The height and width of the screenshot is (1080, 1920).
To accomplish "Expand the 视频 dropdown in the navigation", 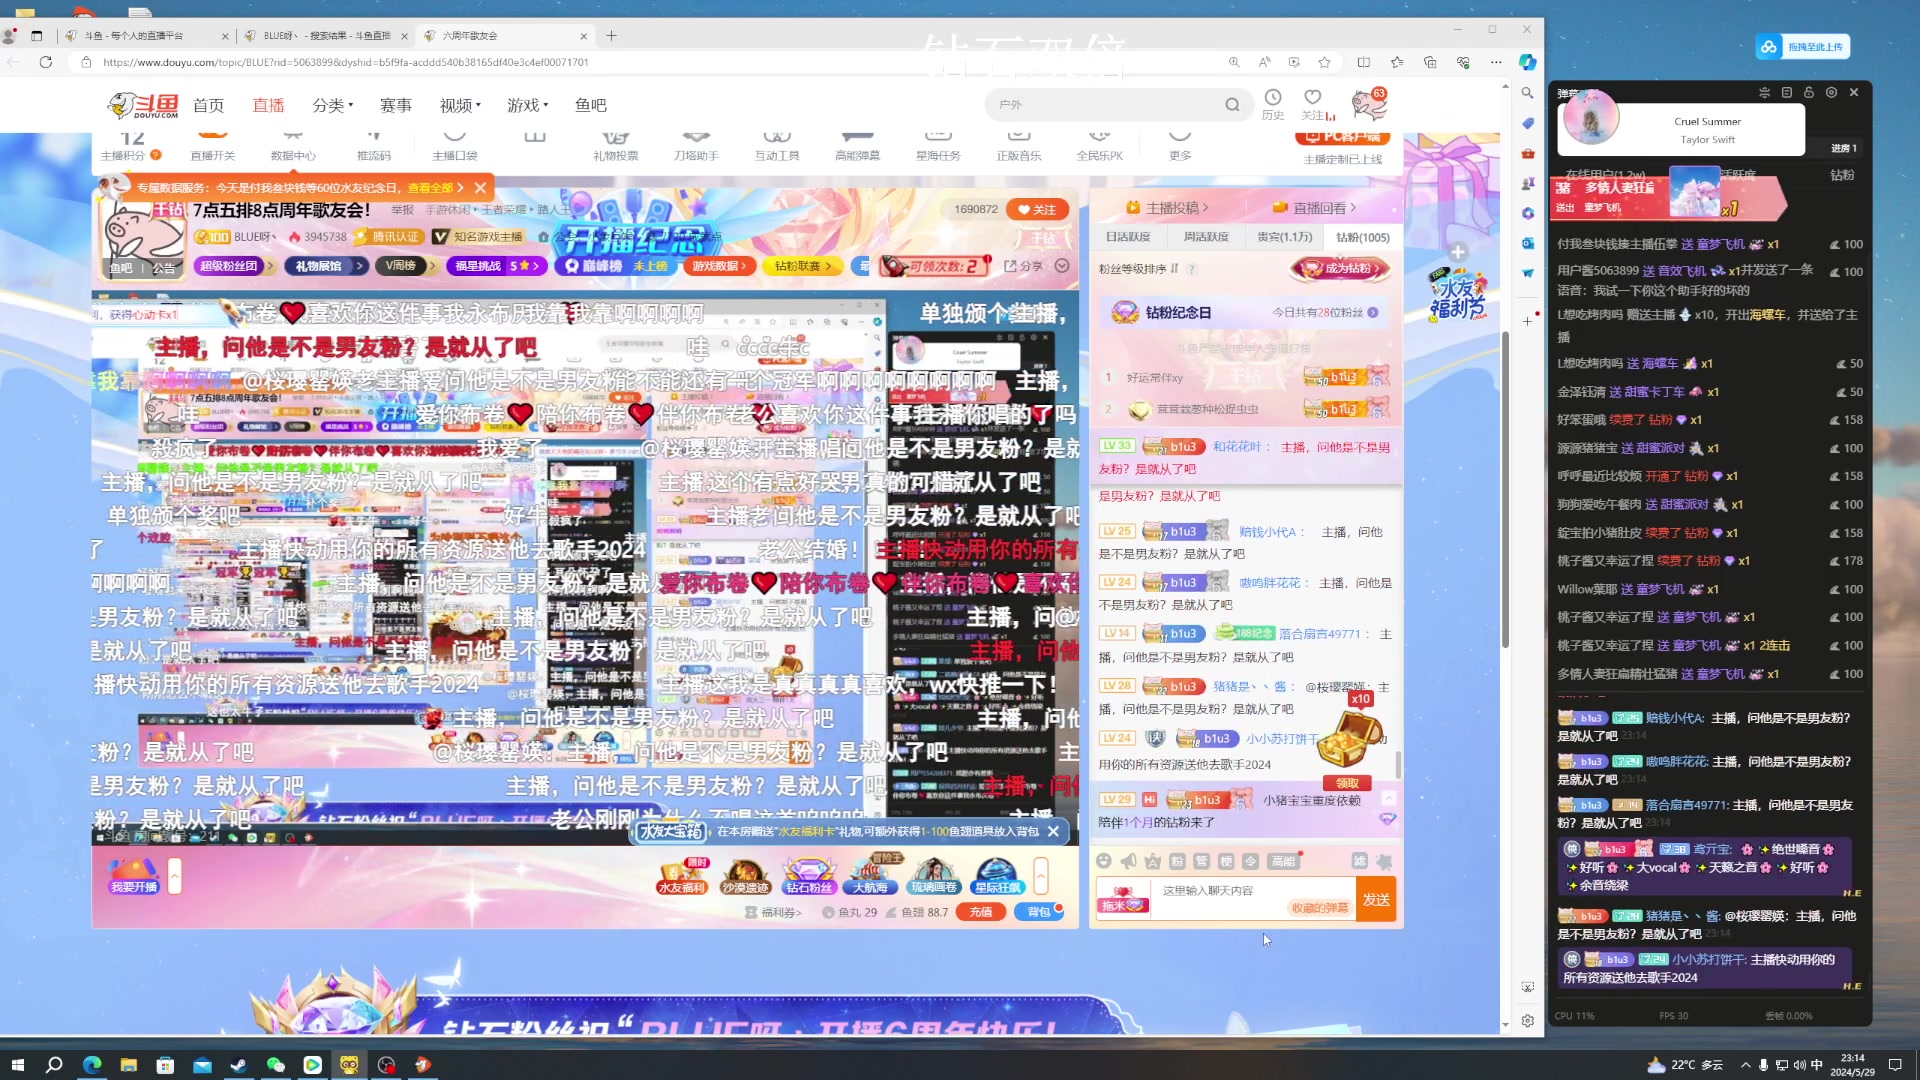I will tap(459, 104).
